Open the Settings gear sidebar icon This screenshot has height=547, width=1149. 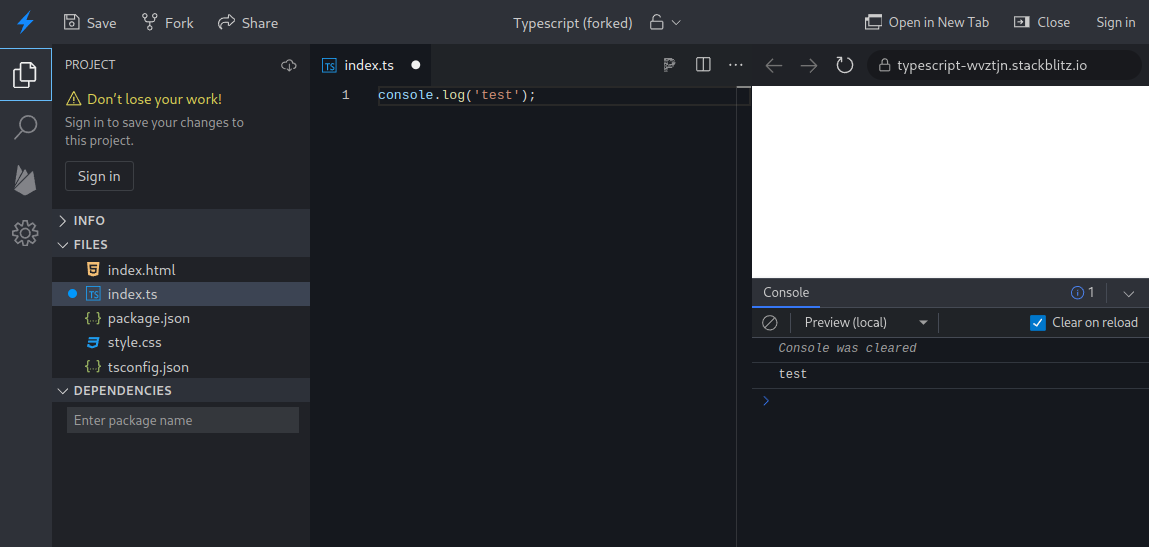point(26,233)
